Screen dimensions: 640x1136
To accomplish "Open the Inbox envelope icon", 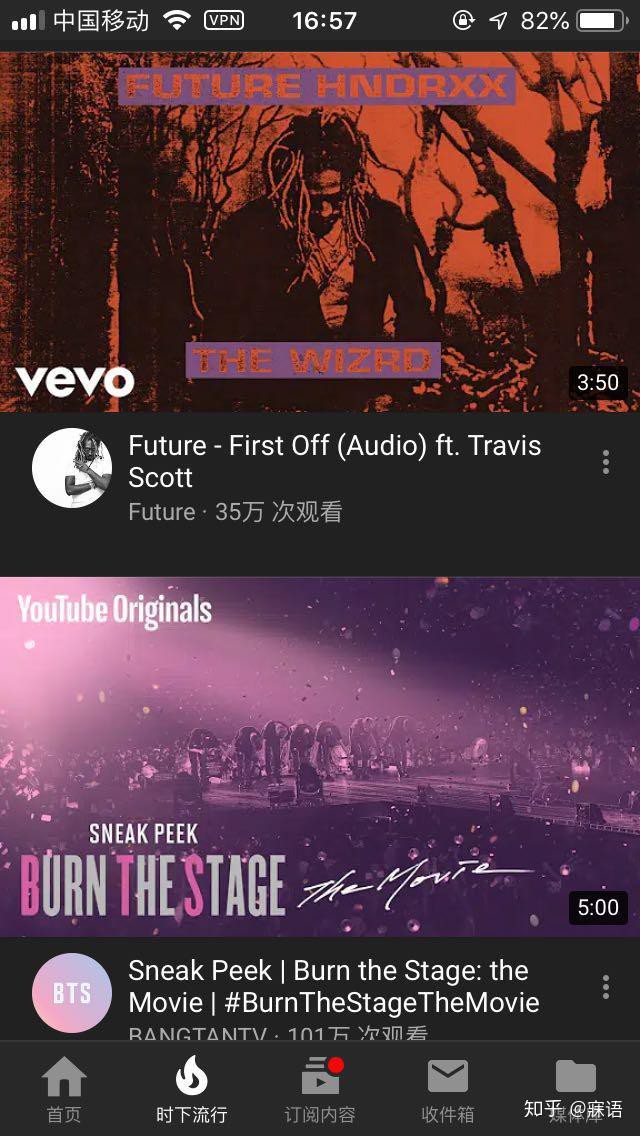I will pos(448,1077).
